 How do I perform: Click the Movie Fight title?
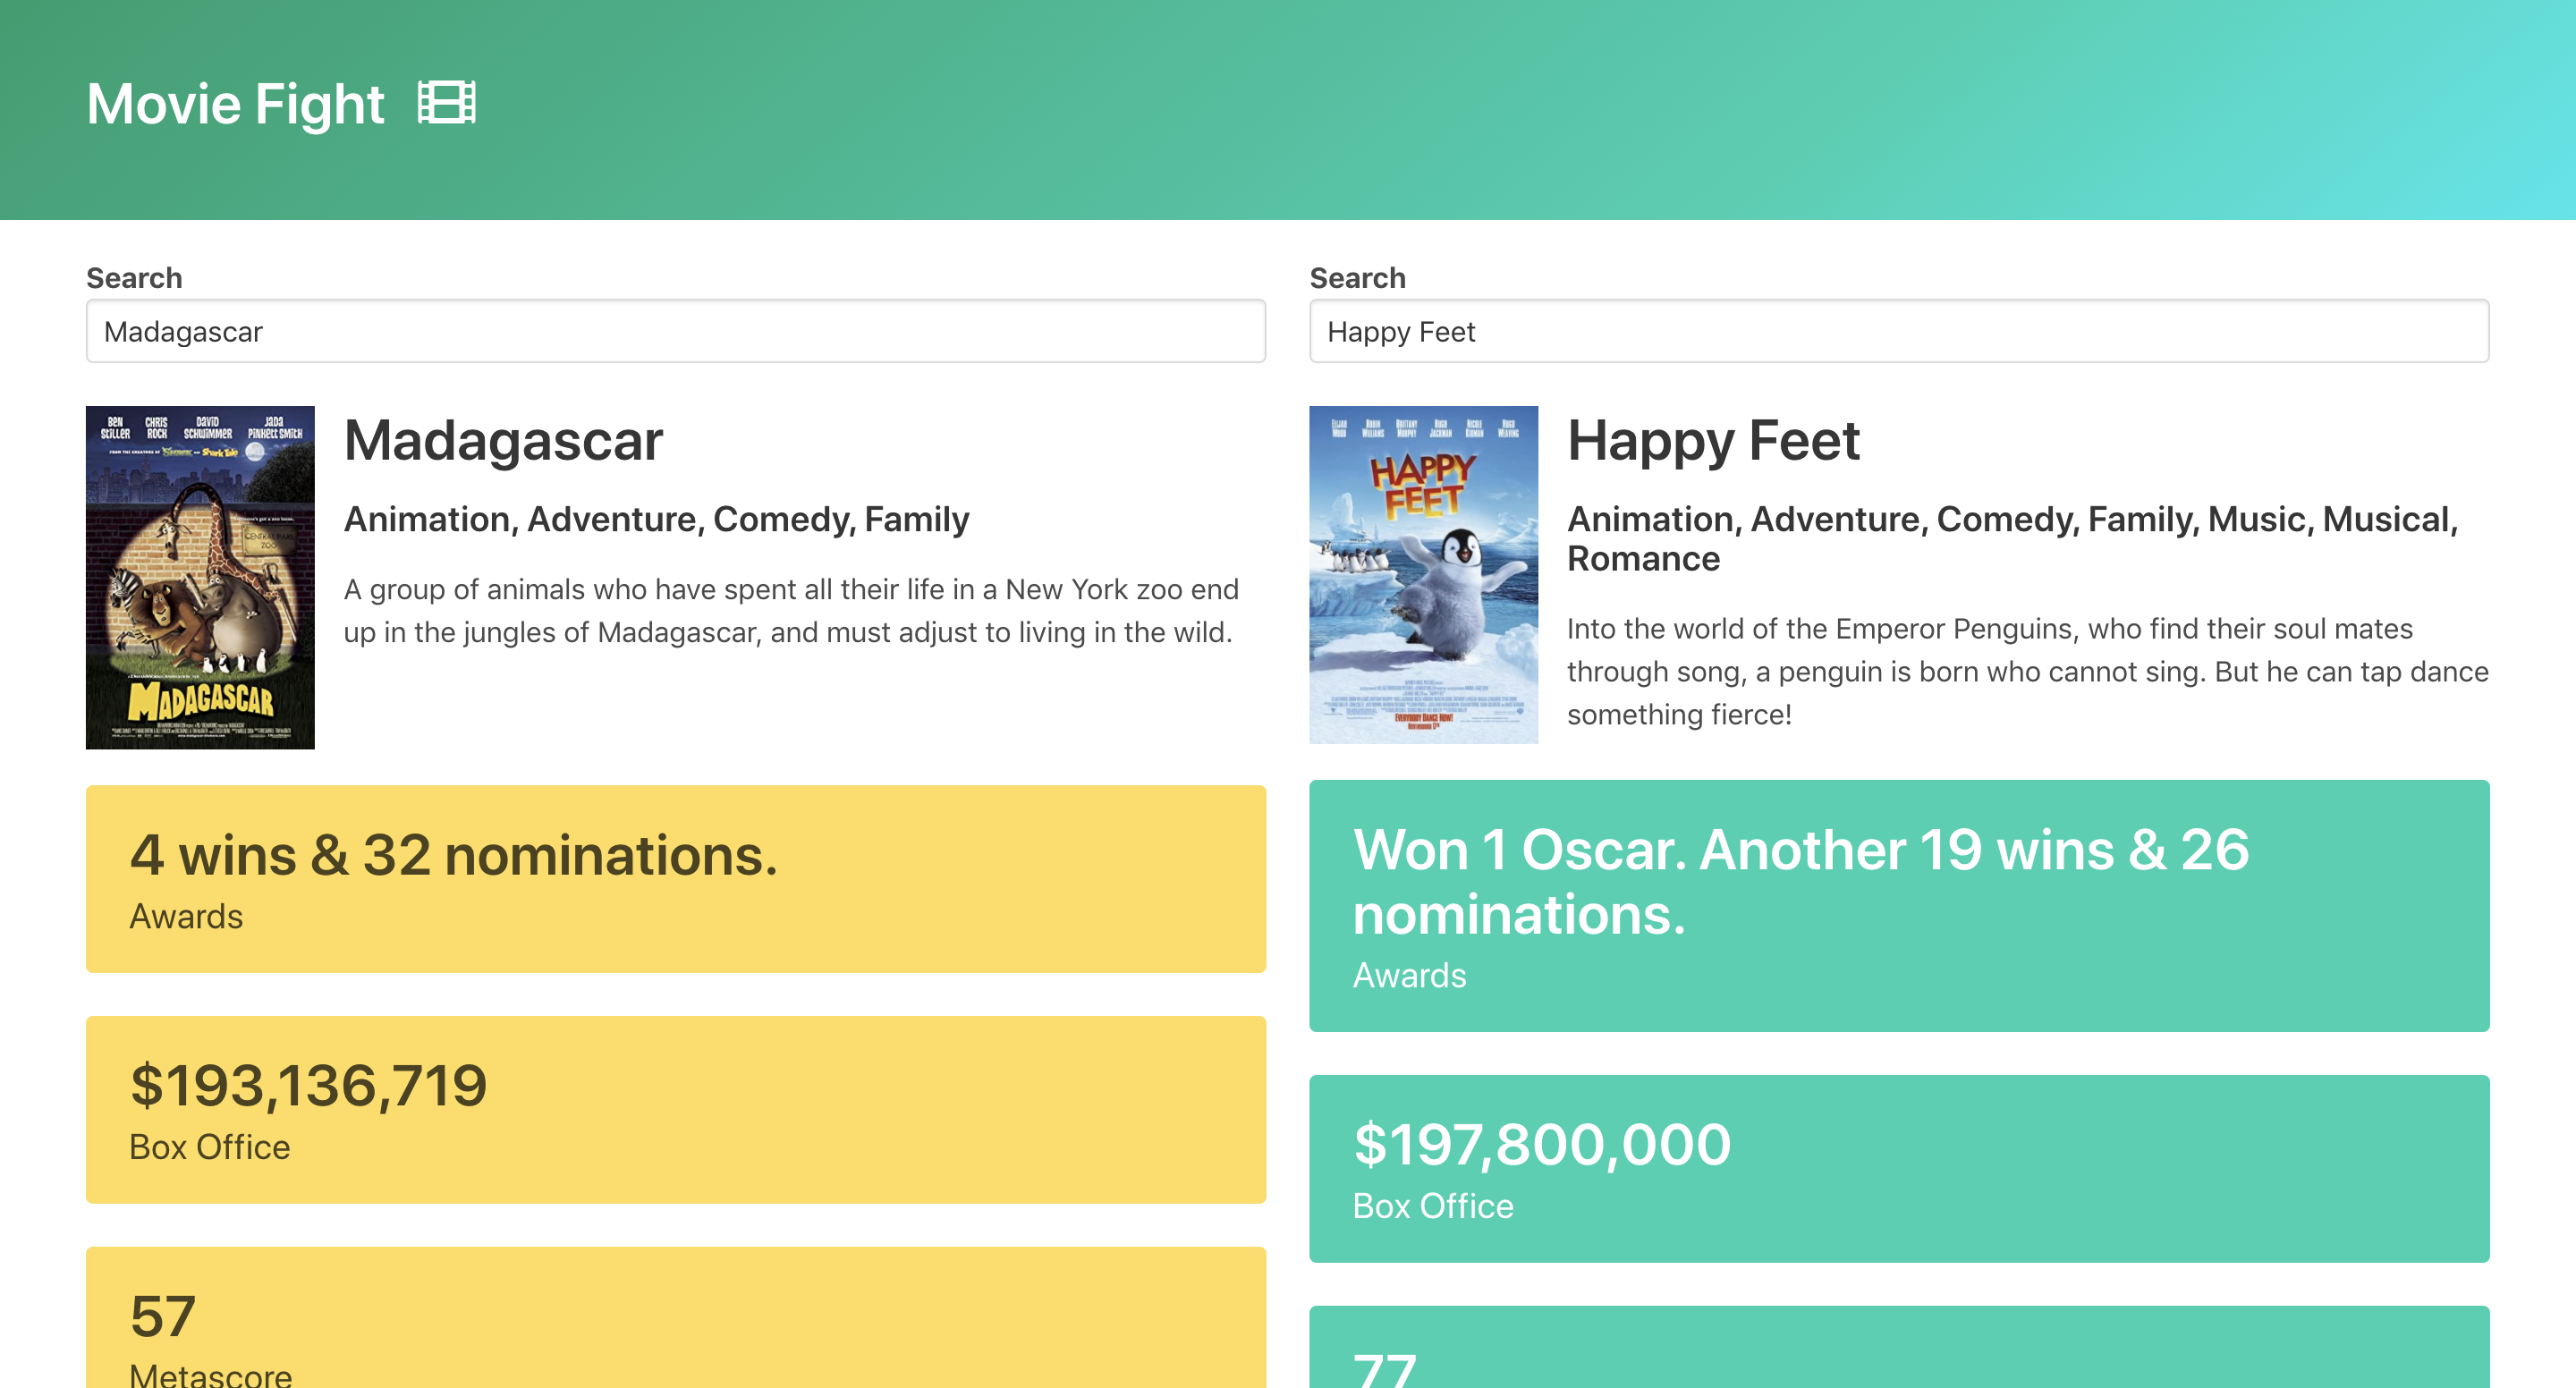click(x=235, y=104)
